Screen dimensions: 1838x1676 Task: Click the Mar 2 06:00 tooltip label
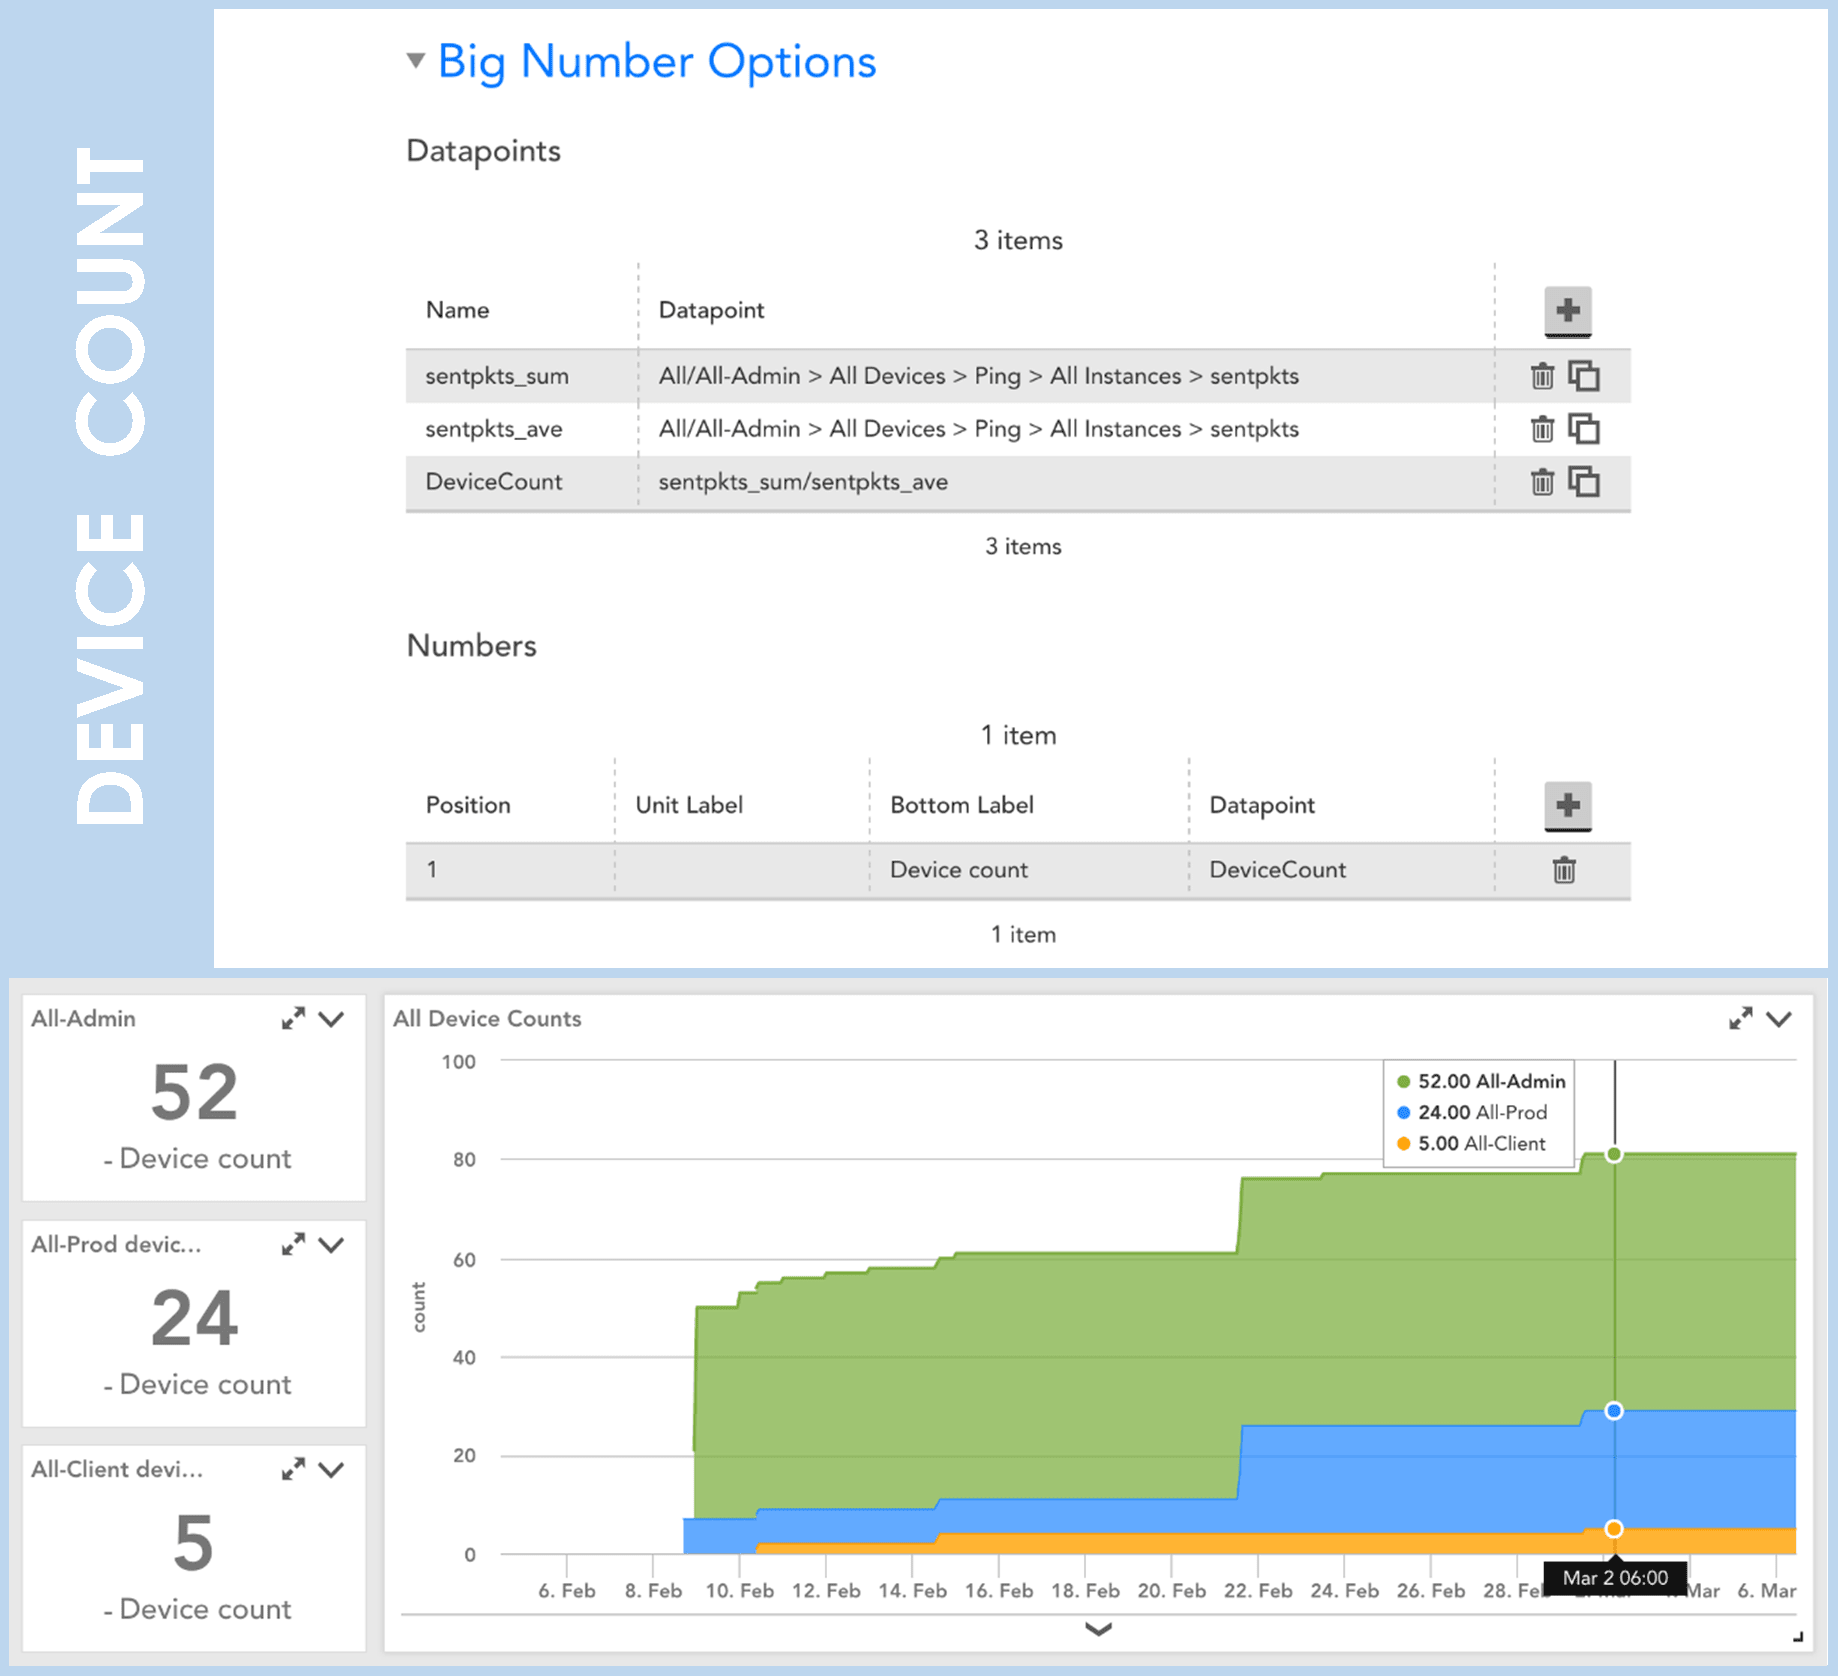point(1615,1578)
